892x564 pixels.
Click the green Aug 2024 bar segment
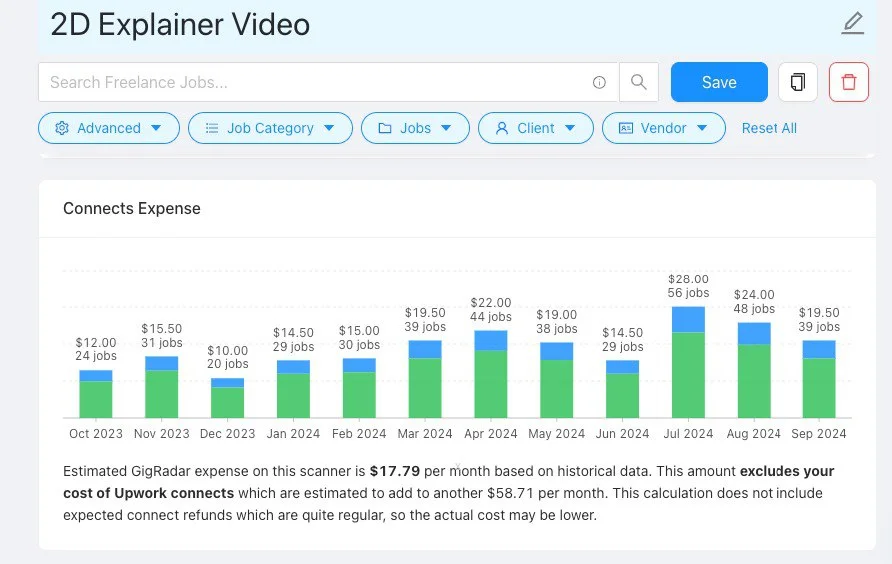[754, 381]
